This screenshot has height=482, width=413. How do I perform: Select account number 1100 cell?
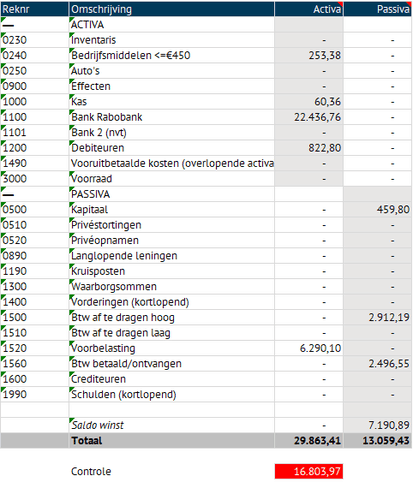click(34, 117)
